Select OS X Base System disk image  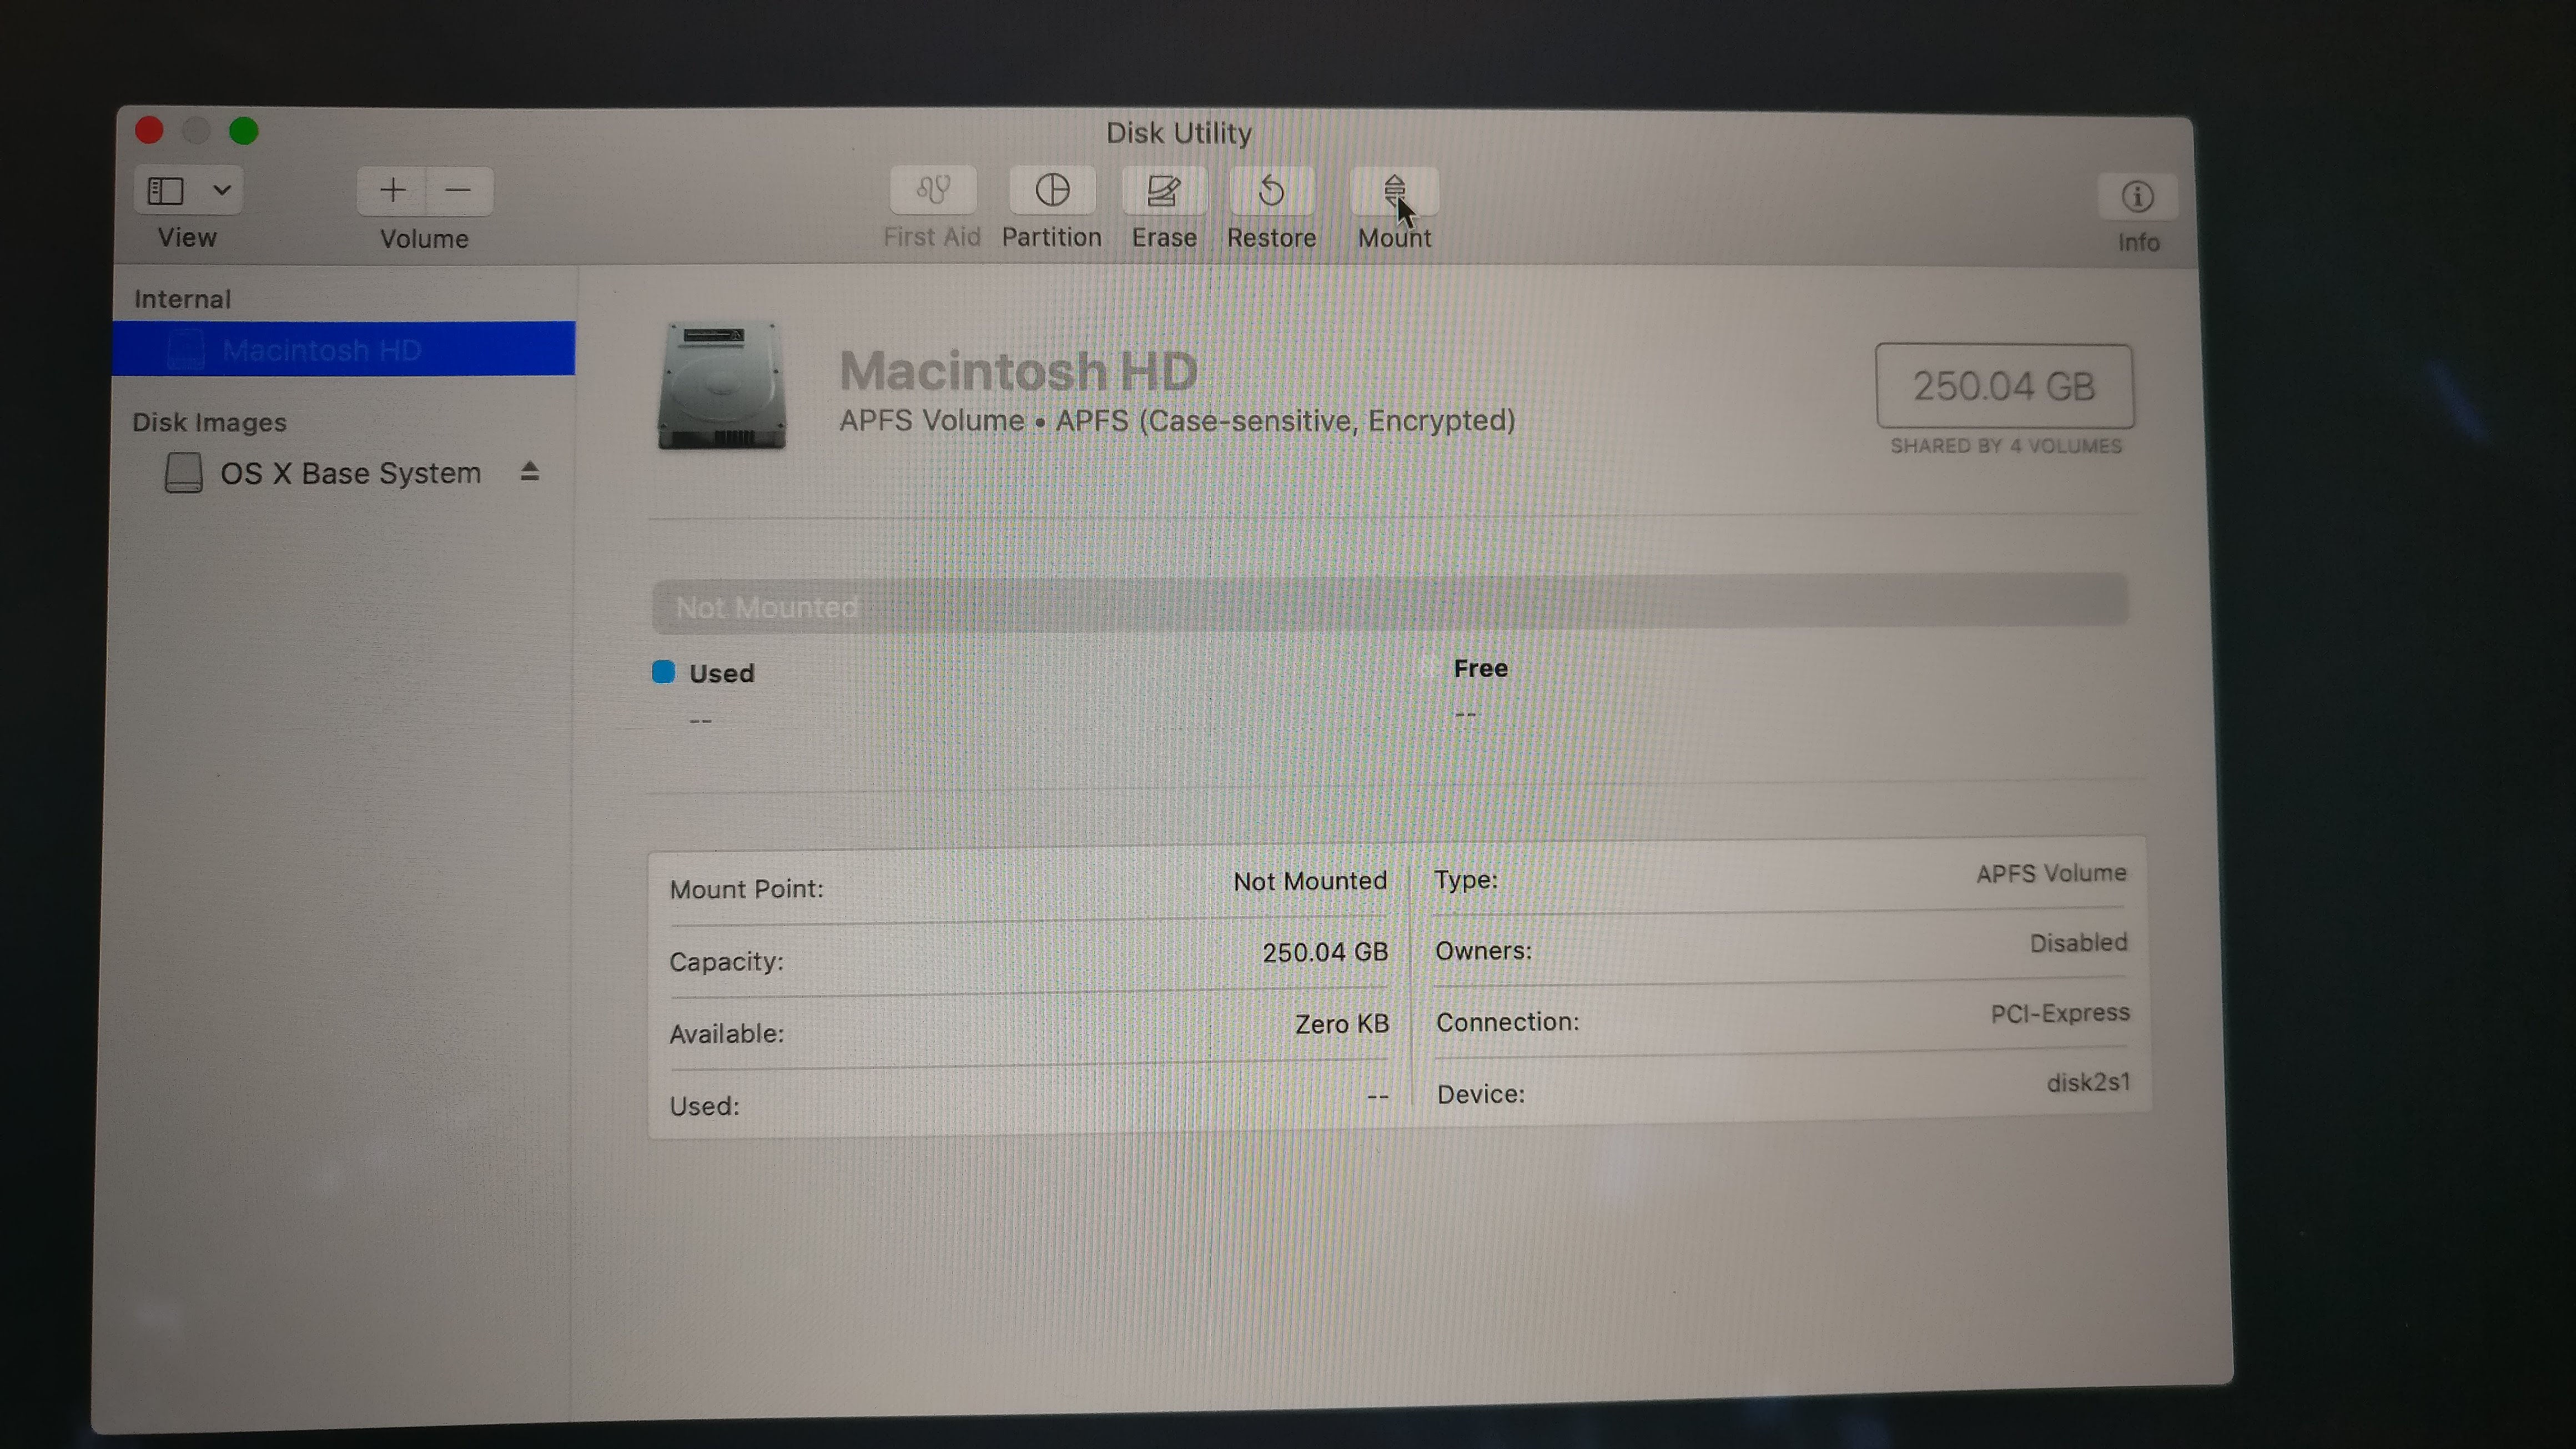tap(350, 473)
